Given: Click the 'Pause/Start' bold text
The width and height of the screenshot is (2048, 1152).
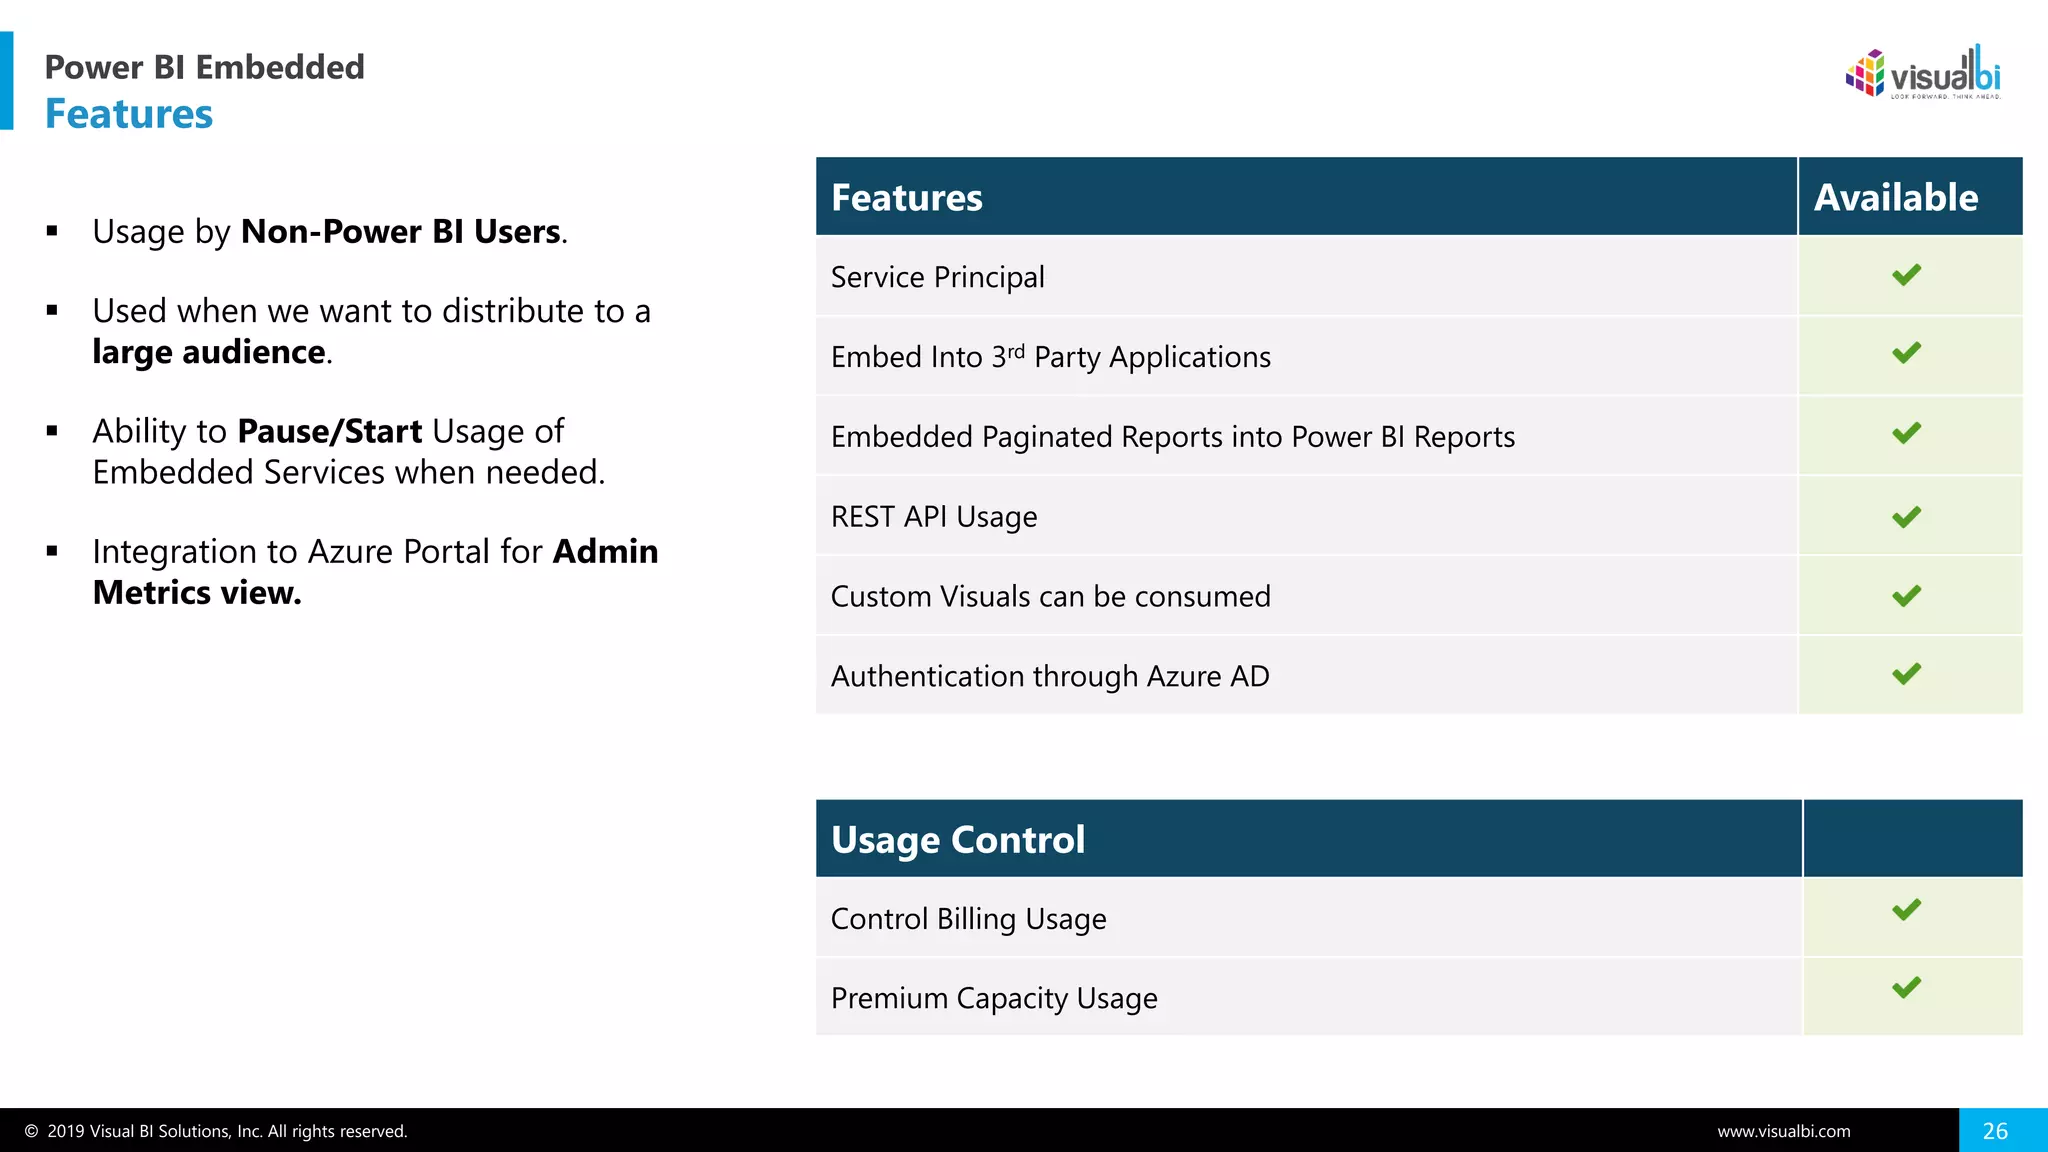Looking at the screenshot, I should coord(330,431).
